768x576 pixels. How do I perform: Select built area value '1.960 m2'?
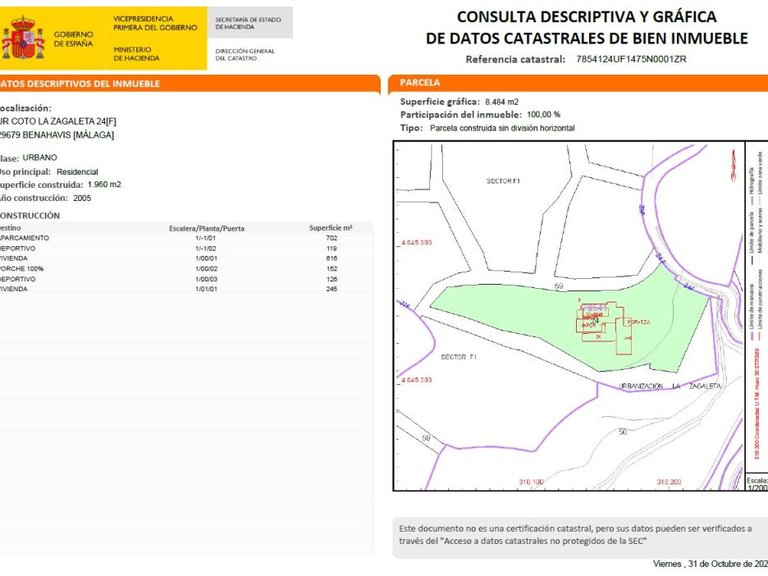(x=104, y=185)
